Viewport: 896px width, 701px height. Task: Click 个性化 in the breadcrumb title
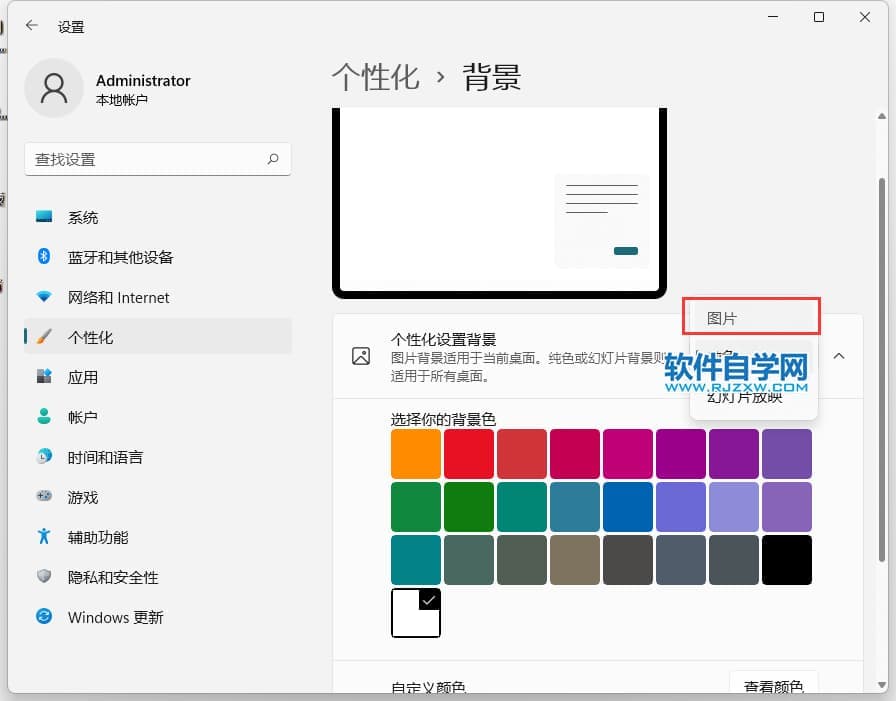(x=375, y=77)
